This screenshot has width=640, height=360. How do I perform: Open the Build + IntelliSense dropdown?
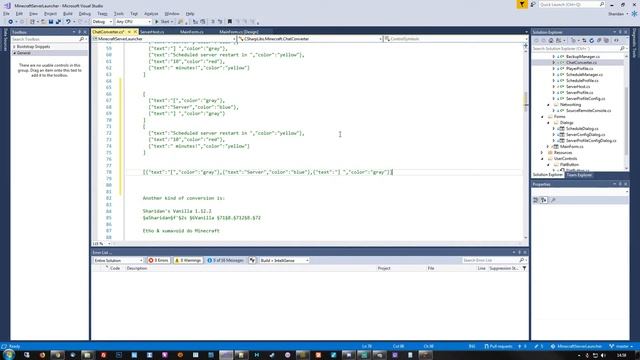pos(284,260)
